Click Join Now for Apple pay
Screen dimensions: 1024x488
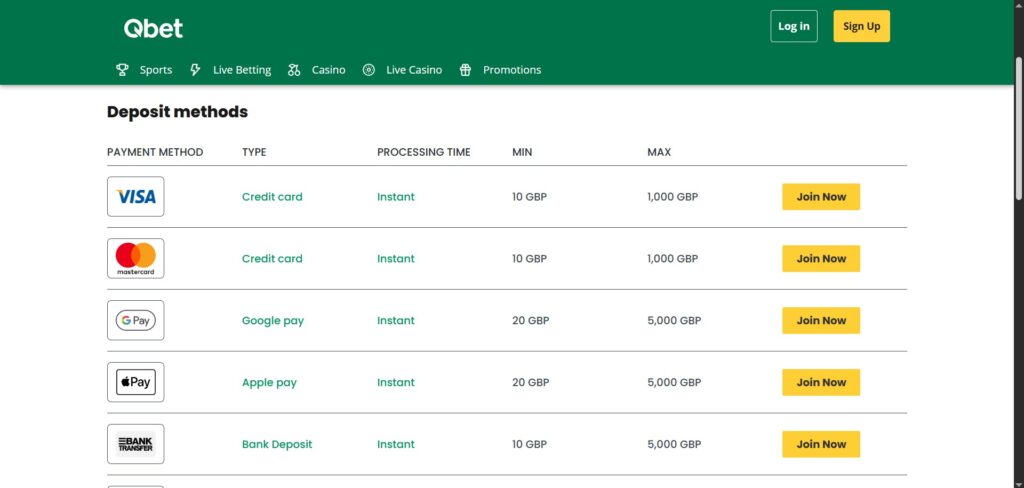pos(820,383)
